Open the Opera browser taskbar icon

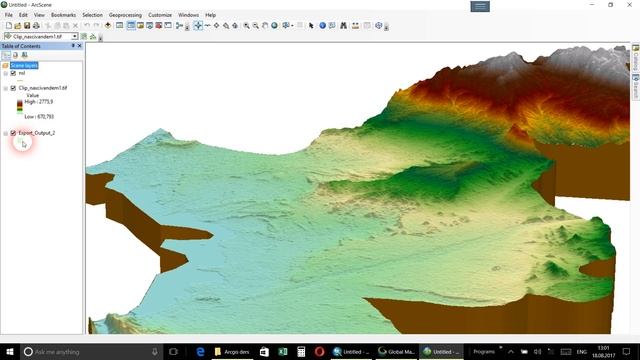[x=319, y=351]
